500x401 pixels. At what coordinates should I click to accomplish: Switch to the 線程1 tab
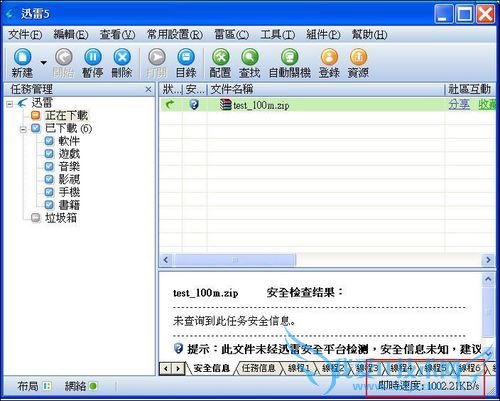tap(299, 368)
